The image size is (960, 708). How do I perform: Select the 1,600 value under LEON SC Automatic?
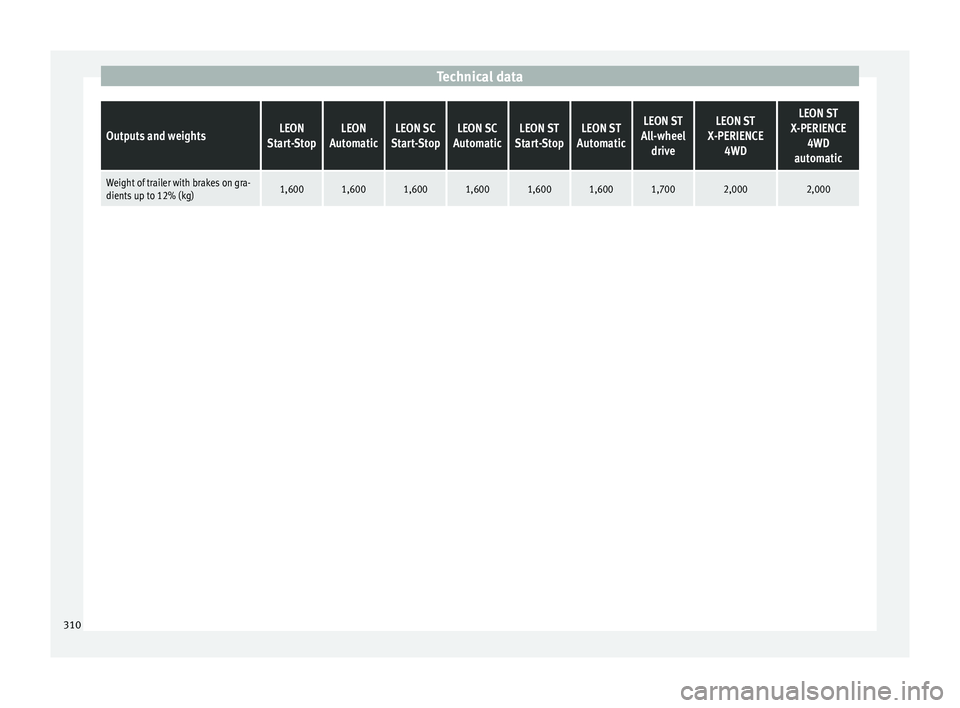click(477, 189)
